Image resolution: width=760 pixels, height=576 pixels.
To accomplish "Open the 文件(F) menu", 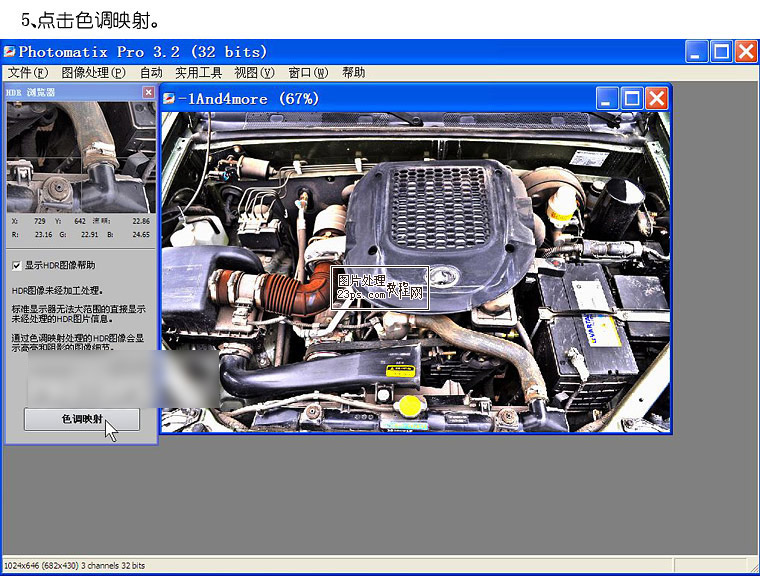I will 27,72.
